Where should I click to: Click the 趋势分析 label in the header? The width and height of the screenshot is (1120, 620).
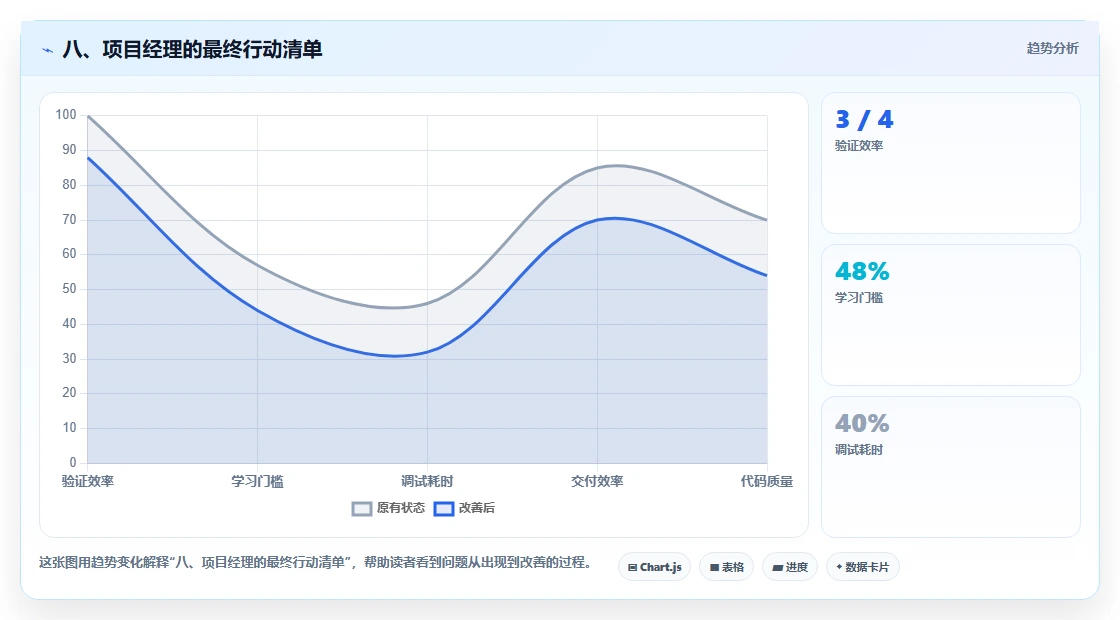click(1052, 49)
